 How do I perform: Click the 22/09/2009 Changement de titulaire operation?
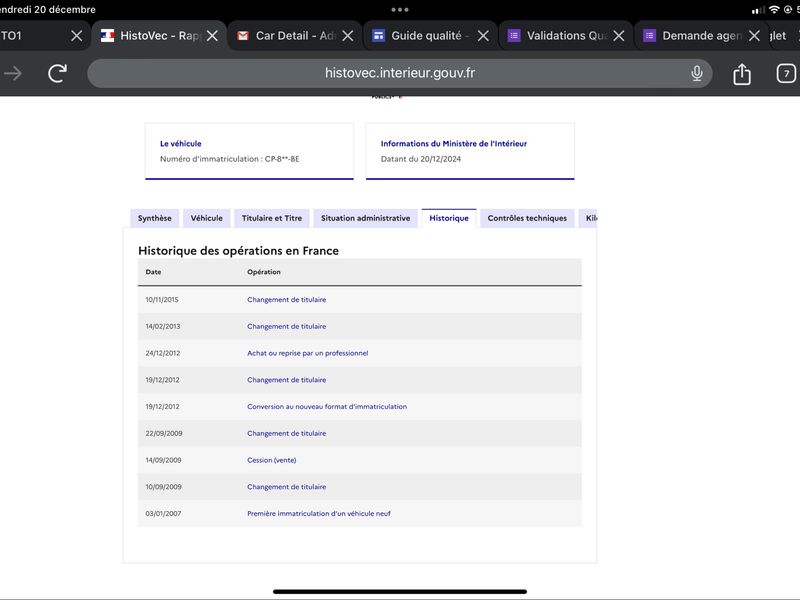point(287,434)
